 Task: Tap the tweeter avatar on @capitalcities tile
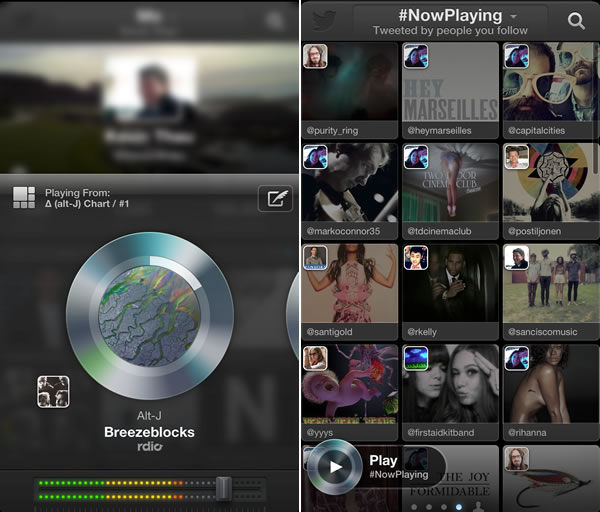(x=517, y=56)
